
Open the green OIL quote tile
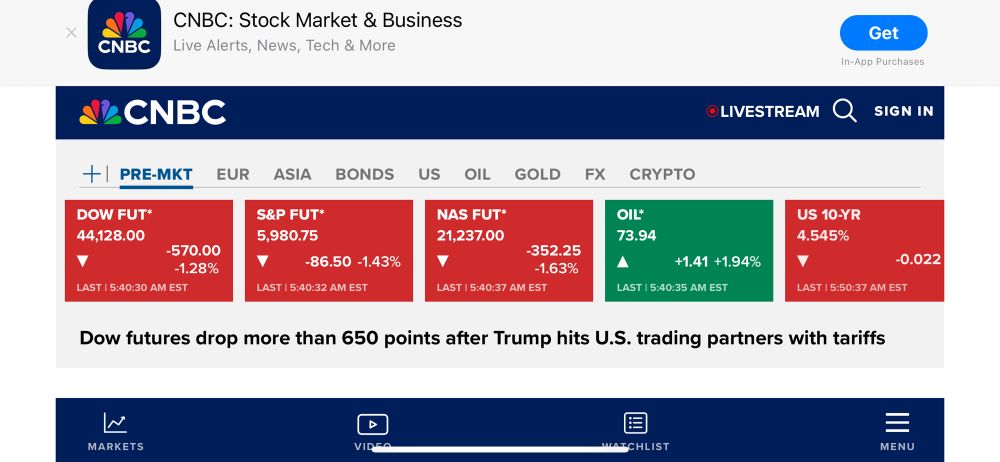tap(689, 251)
